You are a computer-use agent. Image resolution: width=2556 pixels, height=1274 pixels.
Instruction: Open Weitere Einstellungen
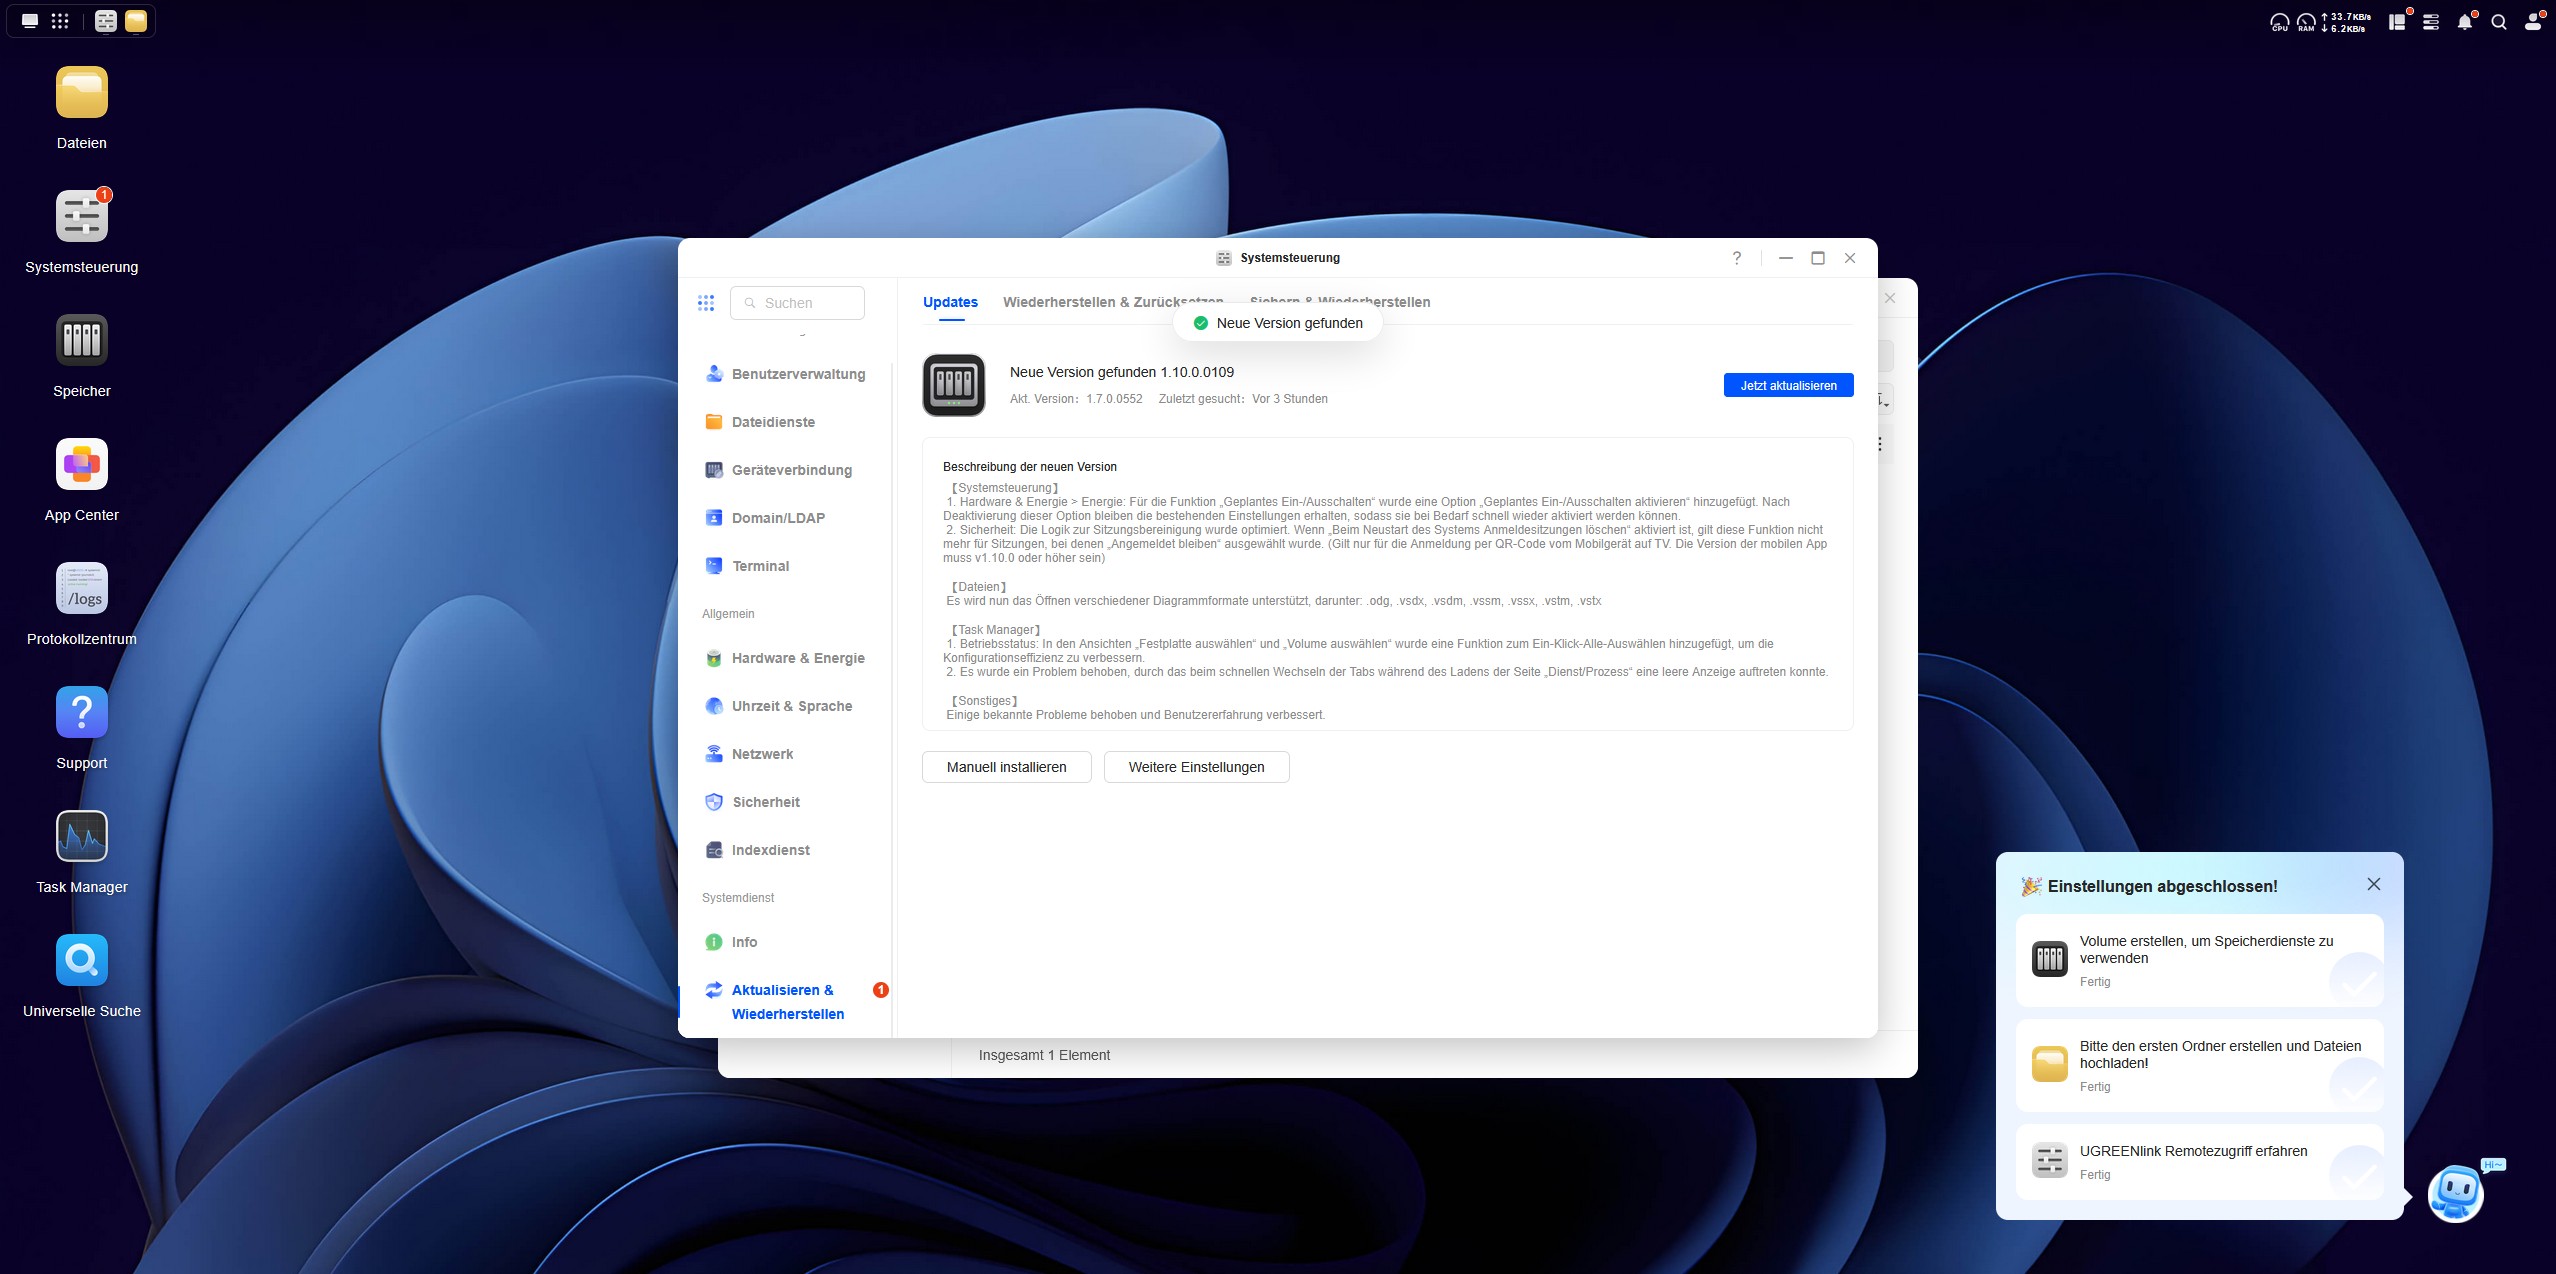click(x=1196, y=767)
